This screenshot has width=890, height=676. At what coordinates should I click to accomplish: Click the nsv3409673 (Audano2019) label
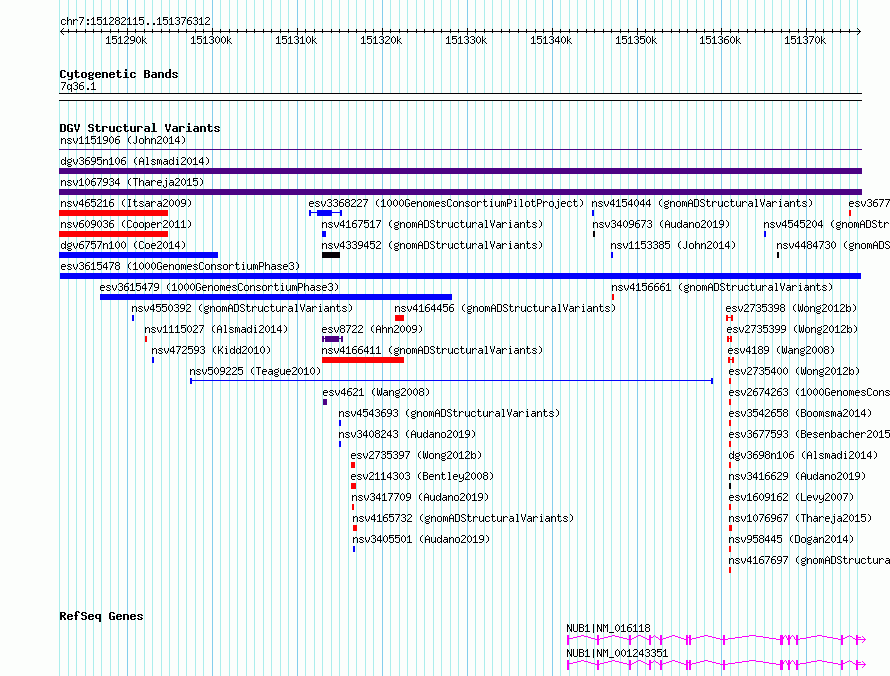pos(661,224)
